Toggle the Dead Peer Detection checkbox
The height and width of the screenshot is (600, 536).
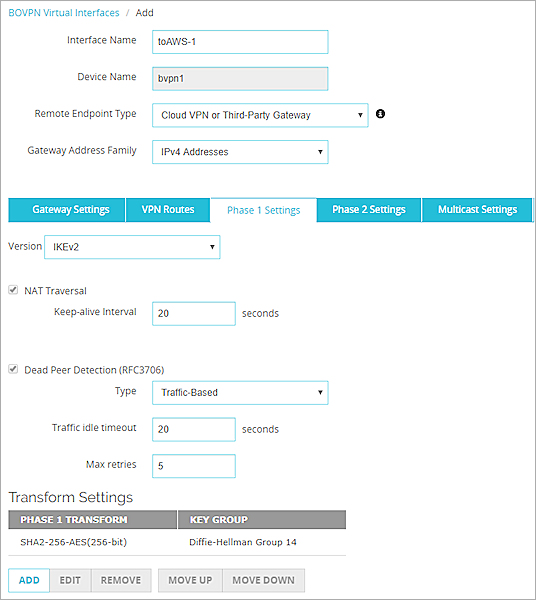pyautogui.click(x=13, y=369)
